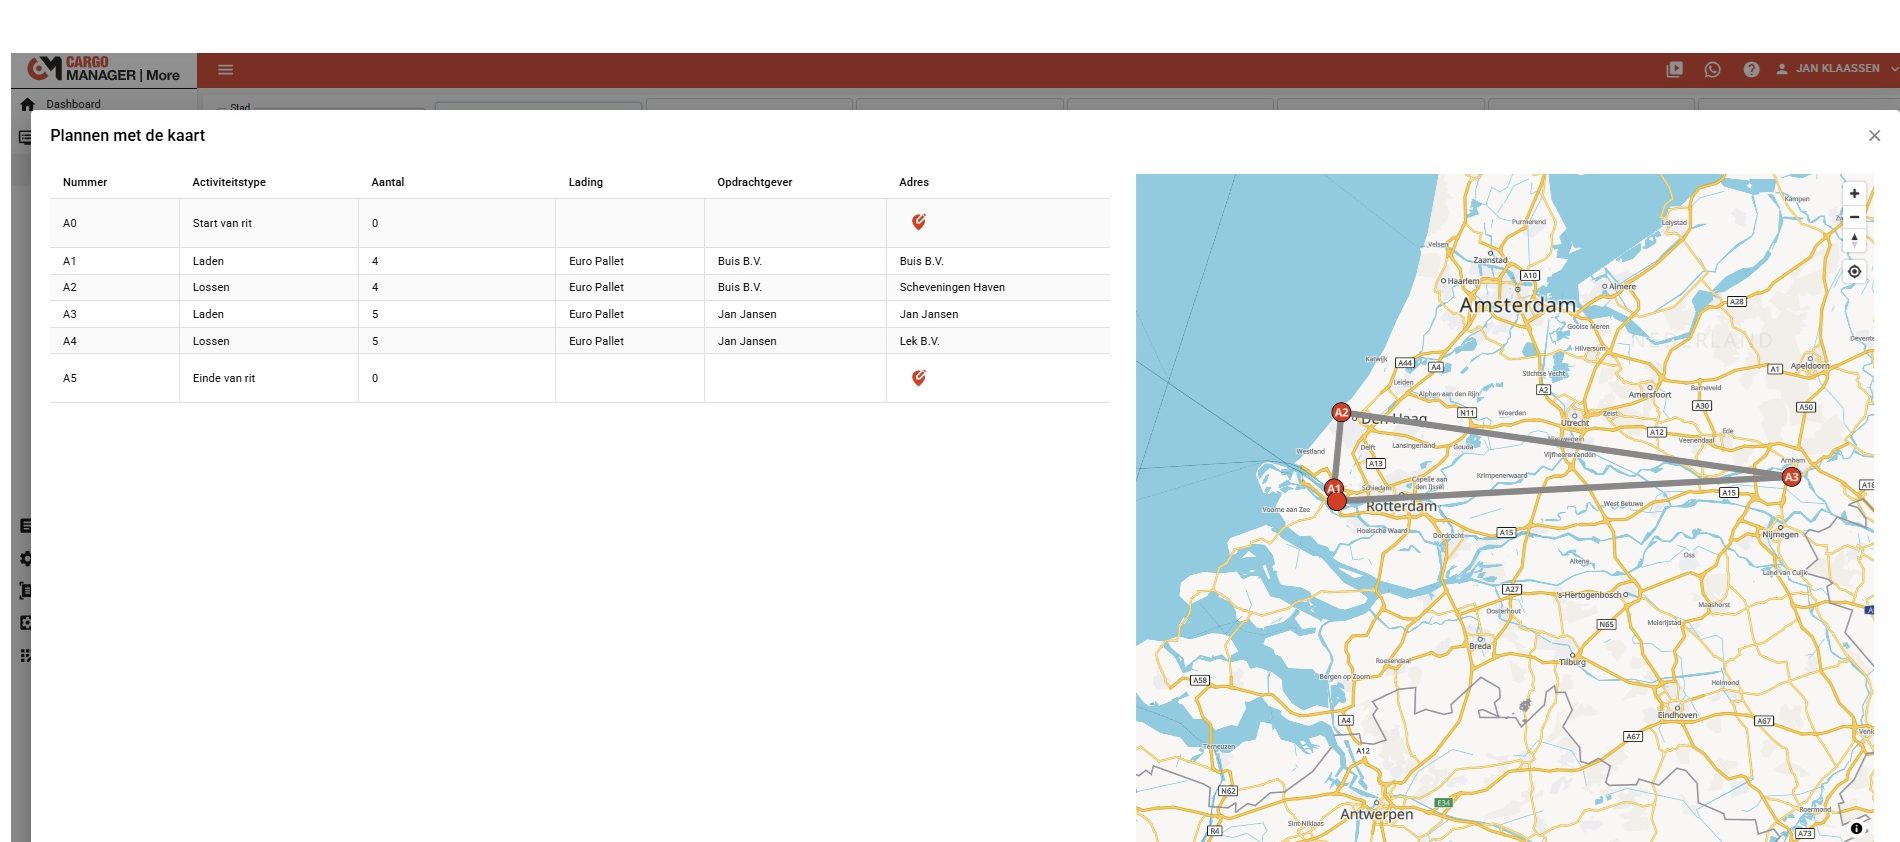Click Laden in row A3
This screenshot has width=1900, height=842.
pyautogui.click(x=208, y=314)
